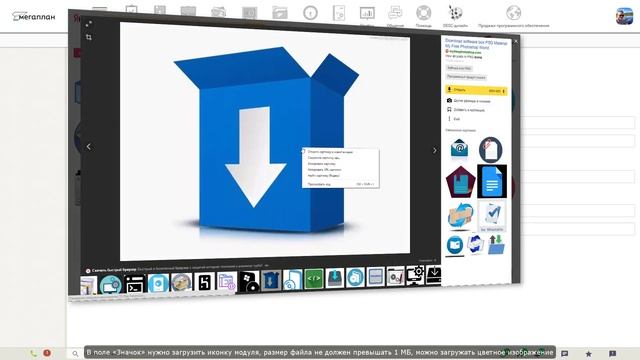Image resolution: width=640 pixels, height=360 pixels.
Task: Select the black download tray thumbnail
Action: click(433, 274)
